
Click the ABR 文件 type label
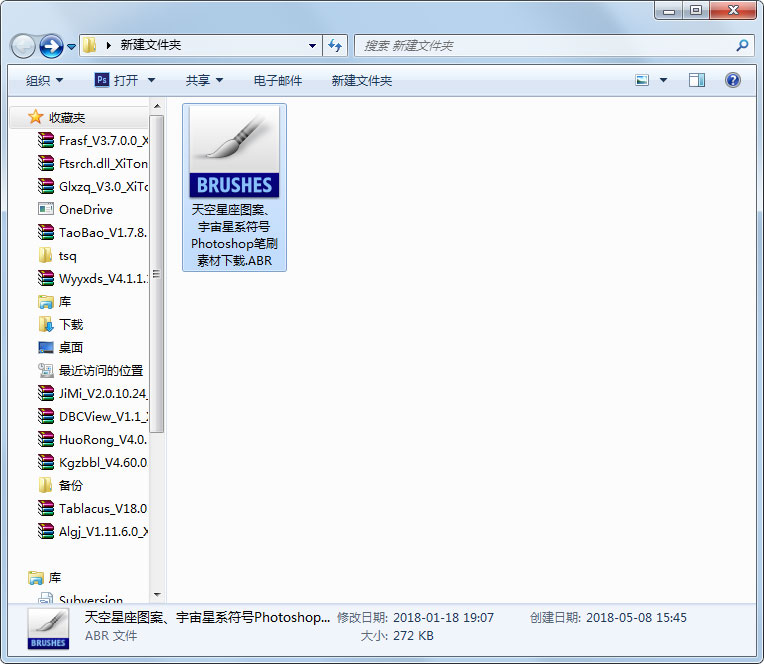tap(111, 636)
